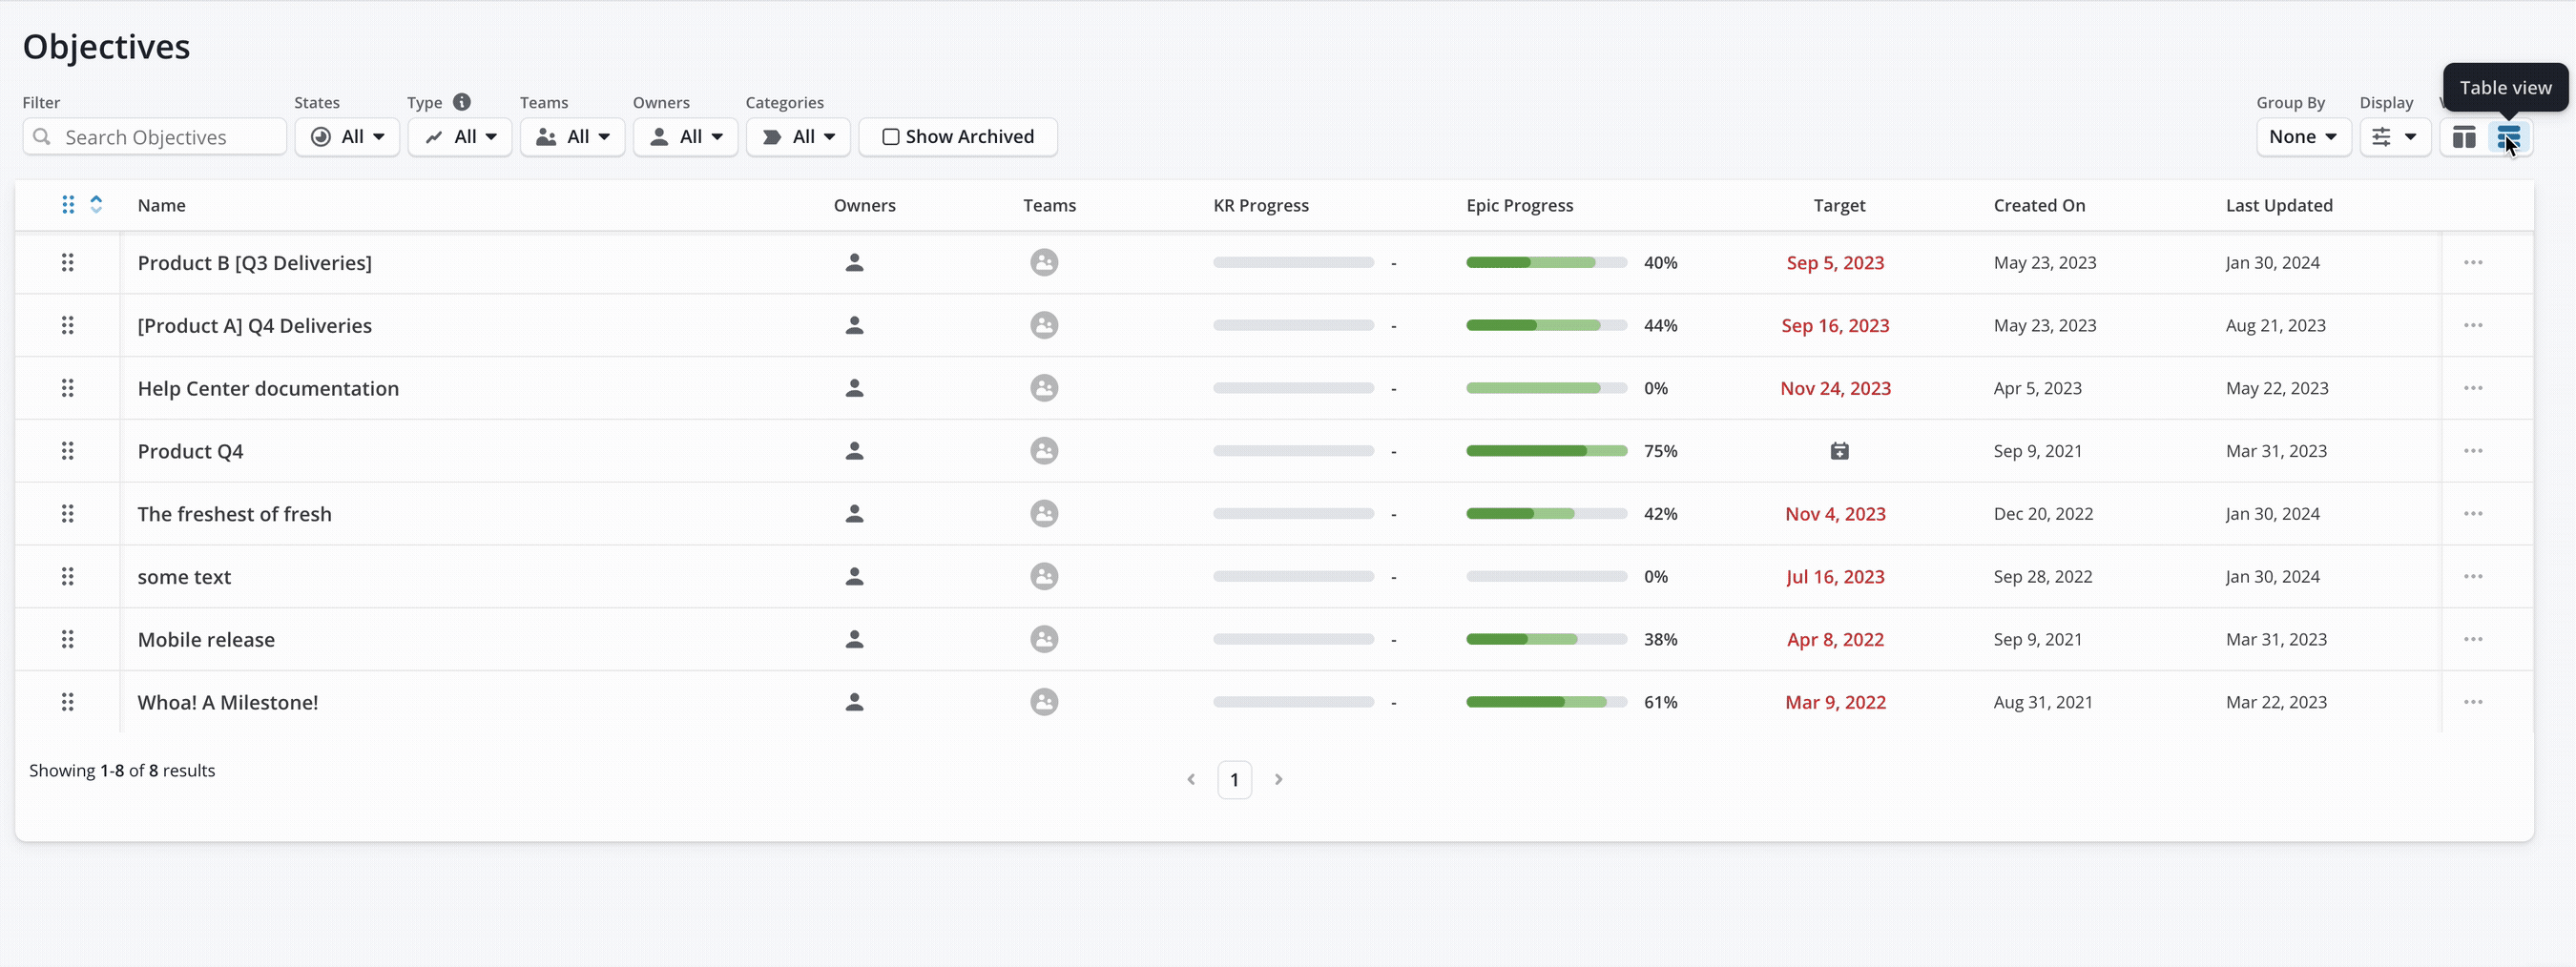Click calendar icon in Product Q4 row
The height and width of the screenshot is (967, 2576).
[x=1839, y=451]
